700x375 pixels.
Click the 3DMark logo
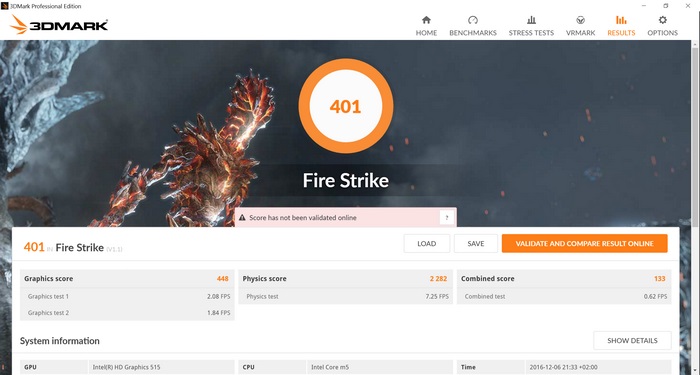58,25
